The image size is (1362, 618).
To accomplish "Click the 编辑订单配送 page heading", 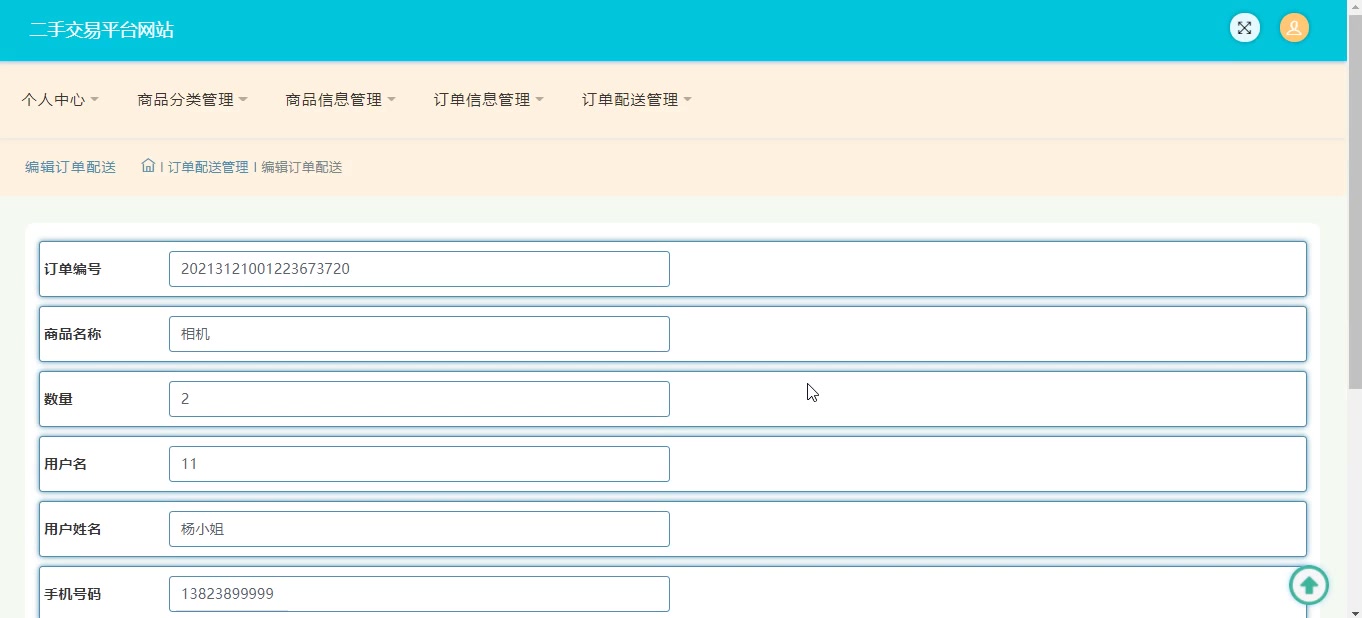I will [70, 167].
